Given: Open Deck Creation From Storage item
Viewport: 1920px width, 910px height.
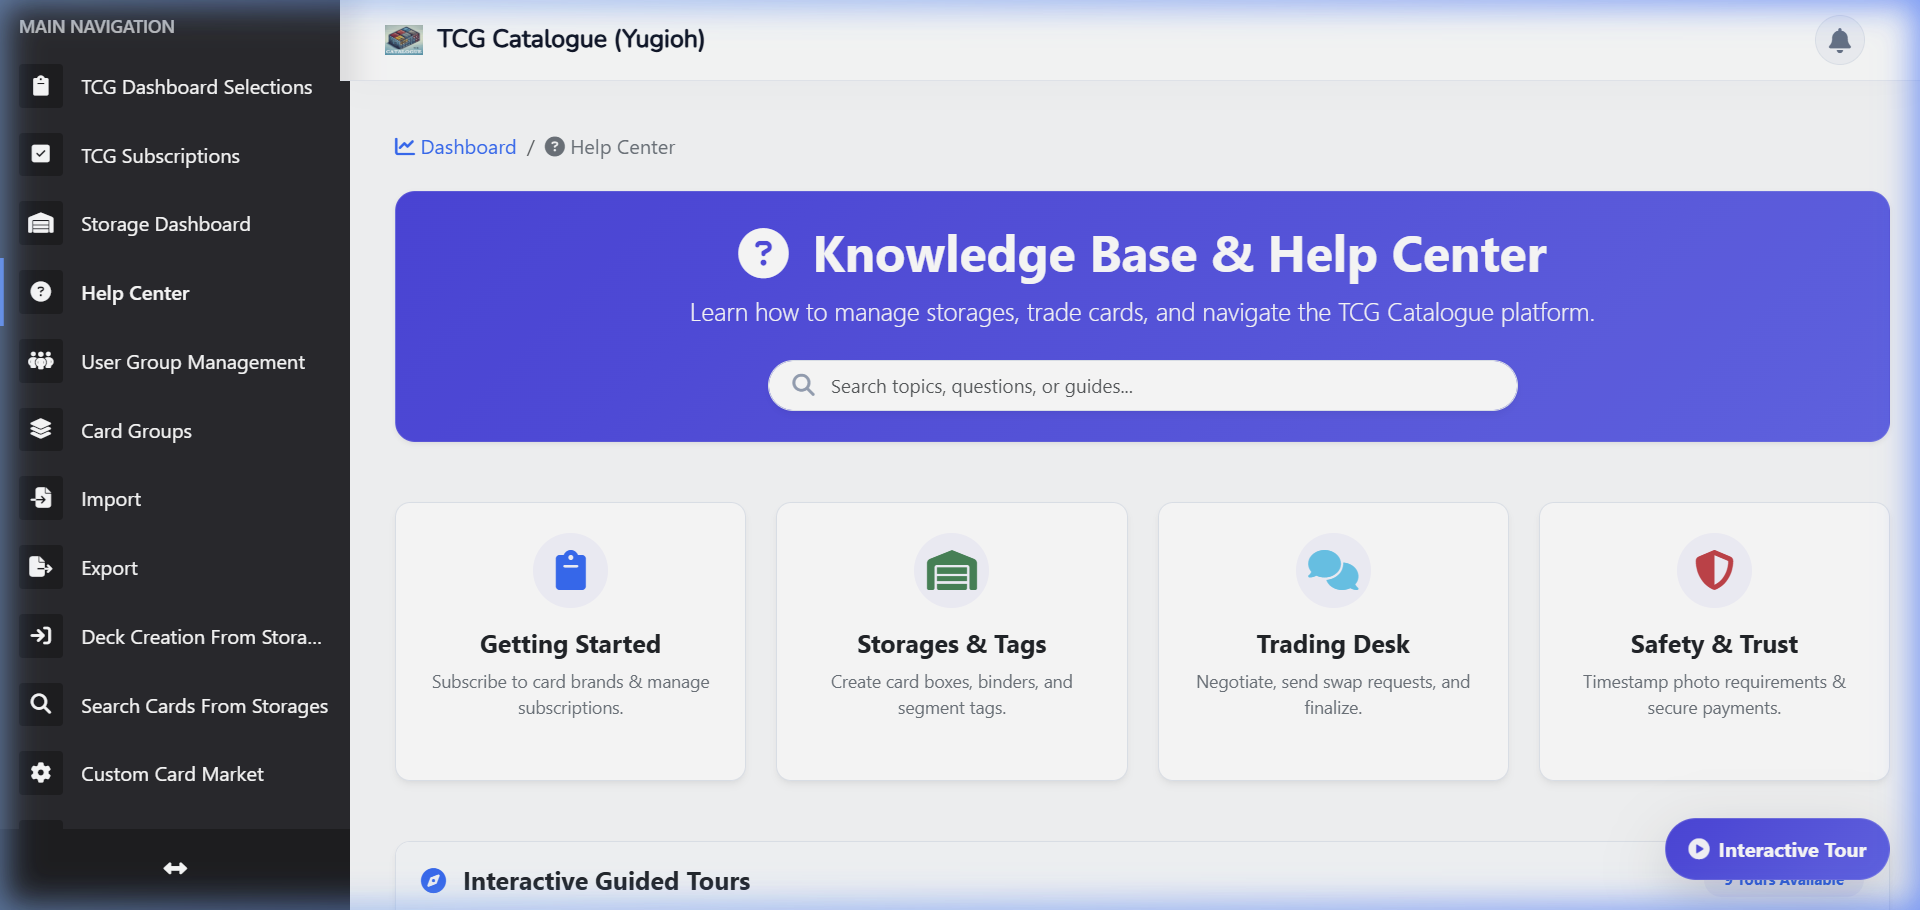Looking at the screenshot, I should [x=175, y=636].
